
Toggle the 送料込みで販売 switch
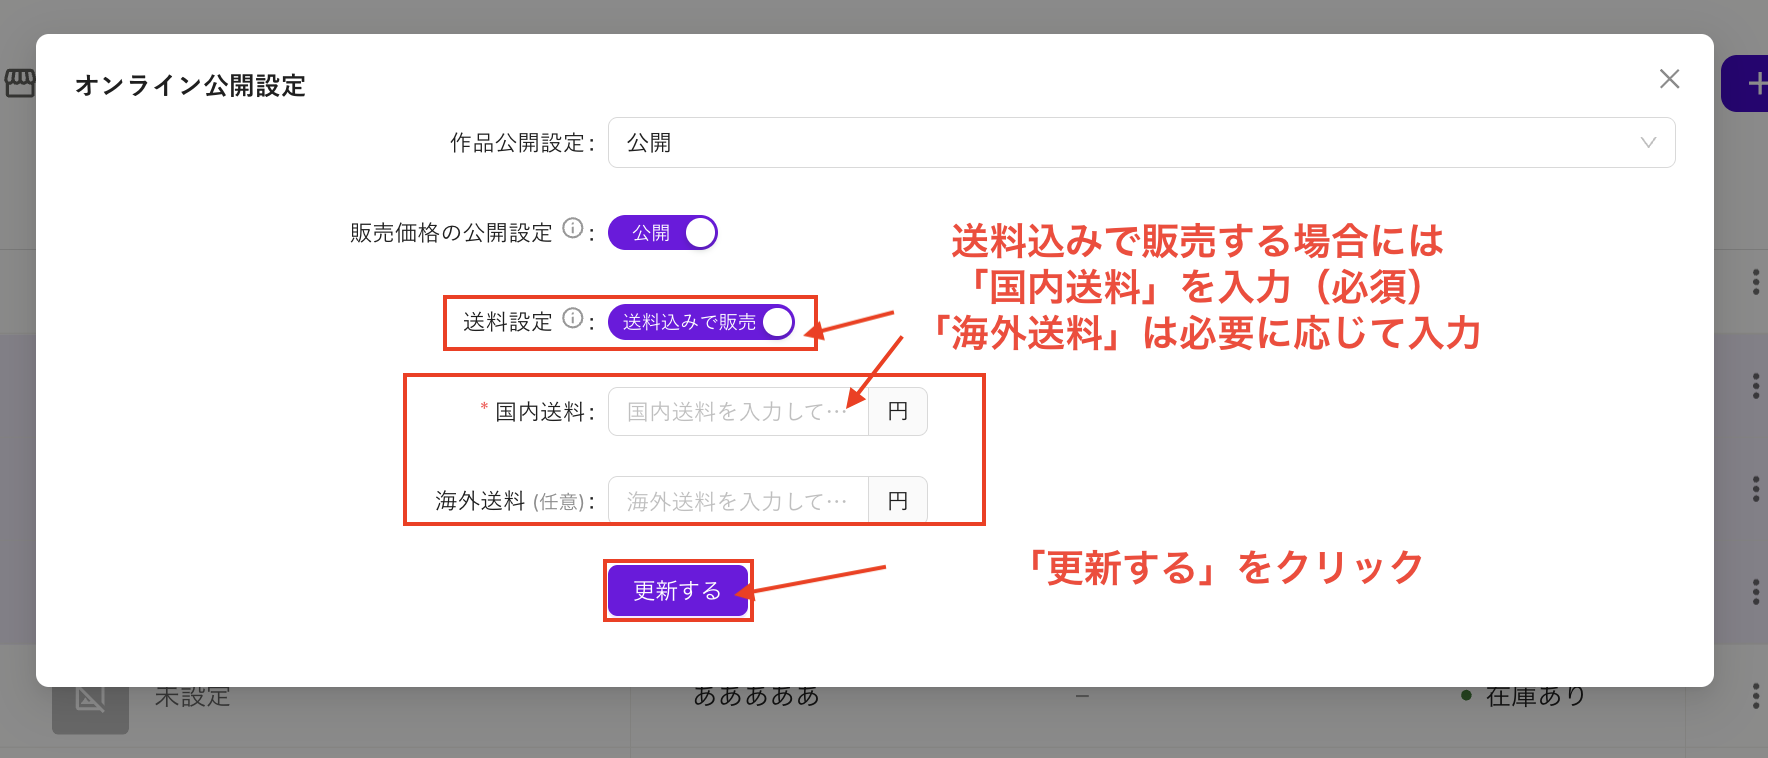(x=701, y=322)
